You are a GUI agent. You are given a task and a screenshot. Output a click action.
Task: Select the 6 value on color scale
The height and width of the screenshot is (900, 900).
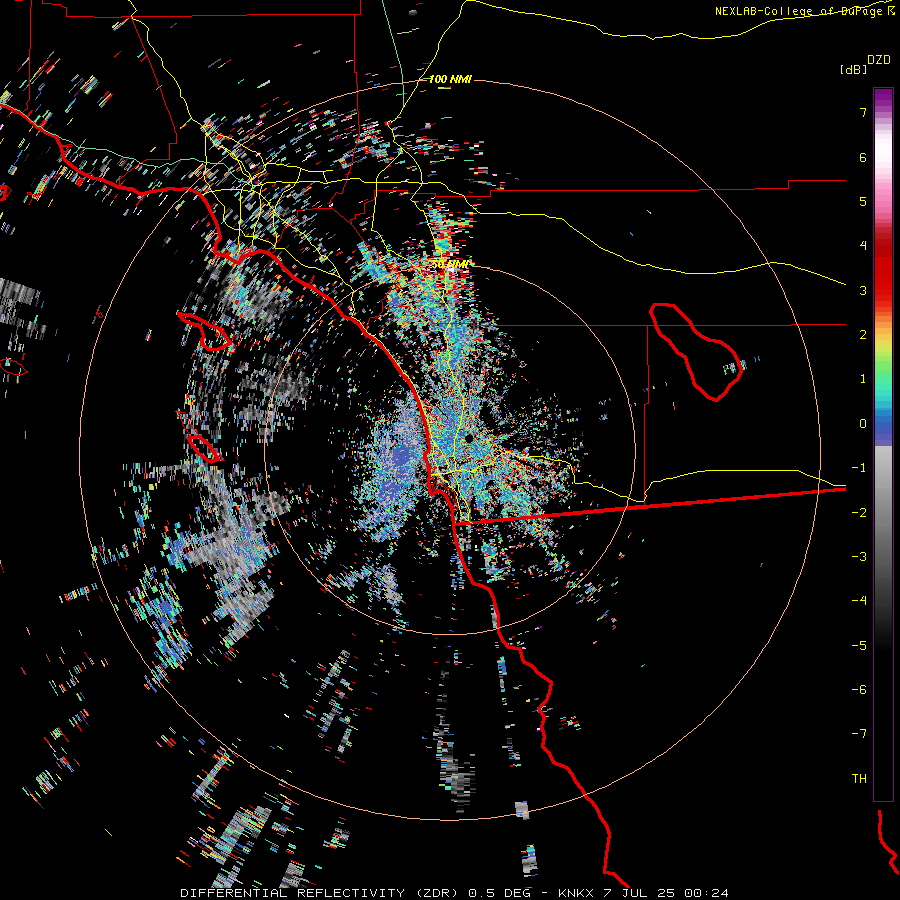click(863, 157)
